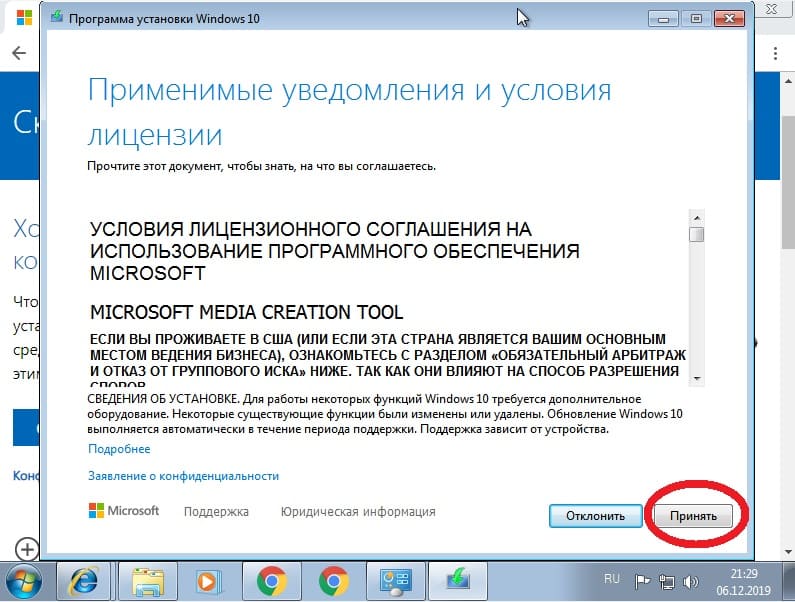Screen dimensions: 795x602
Task: Click the license text scrollbar thumb
Action: click(x=696, y=235)
